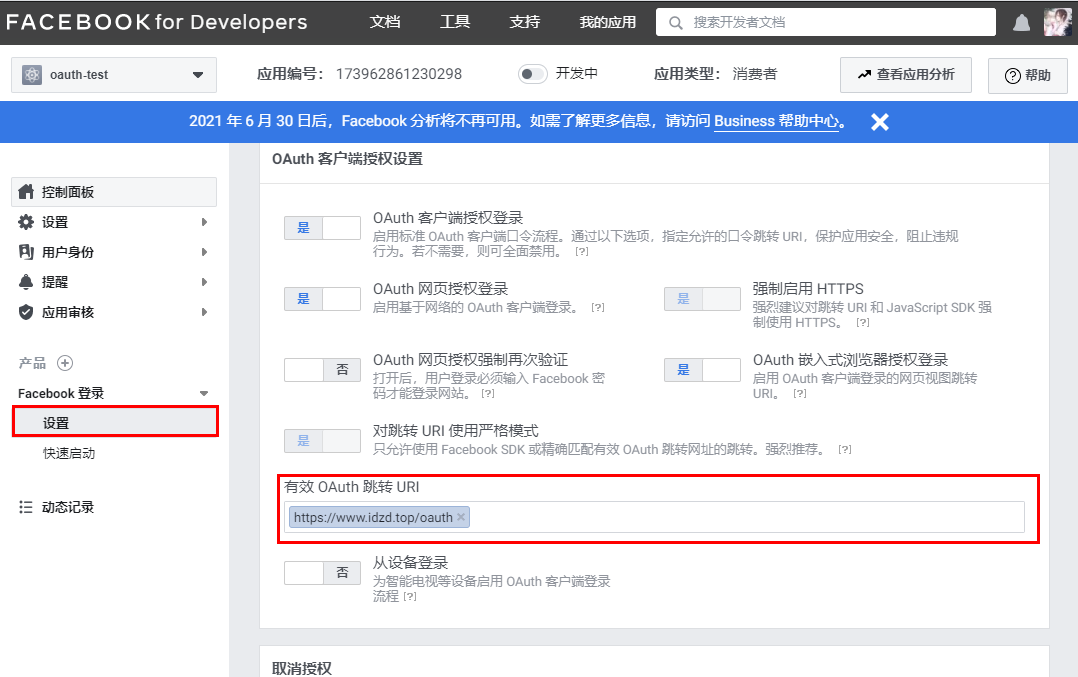Click the 产品 sidebar label
1078x677 pixels.
(32, 363)
